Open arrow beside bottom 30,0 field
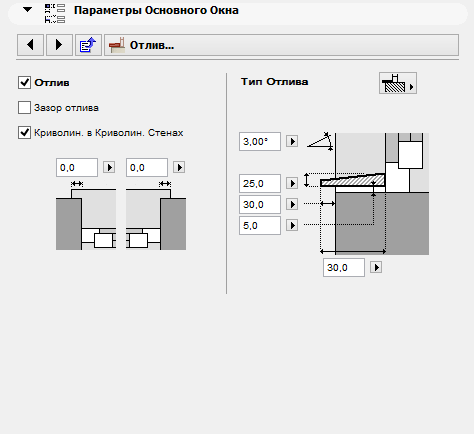474x434 pixels. click(376, 267)
